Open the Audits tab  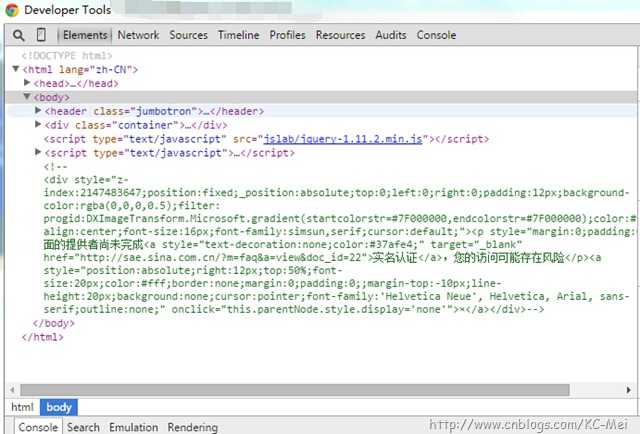point(391,35)
